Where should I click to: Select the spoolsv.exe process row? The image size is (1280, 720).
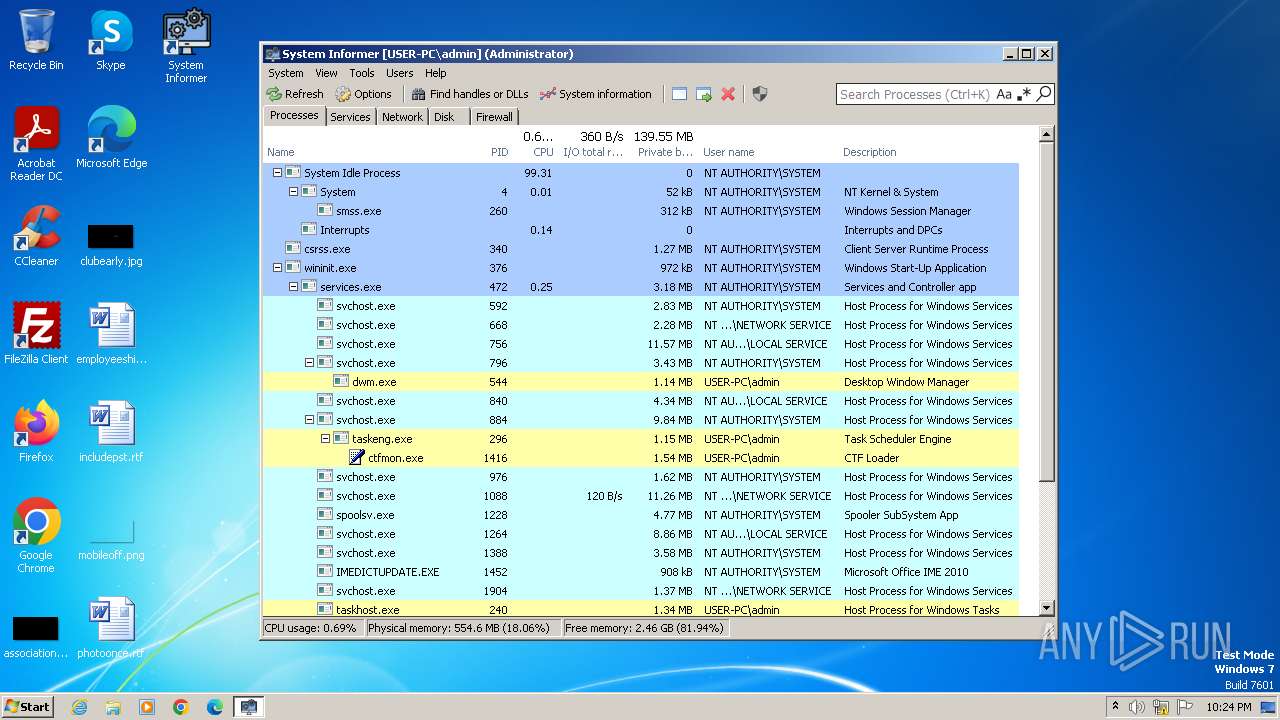coord(640,515)
